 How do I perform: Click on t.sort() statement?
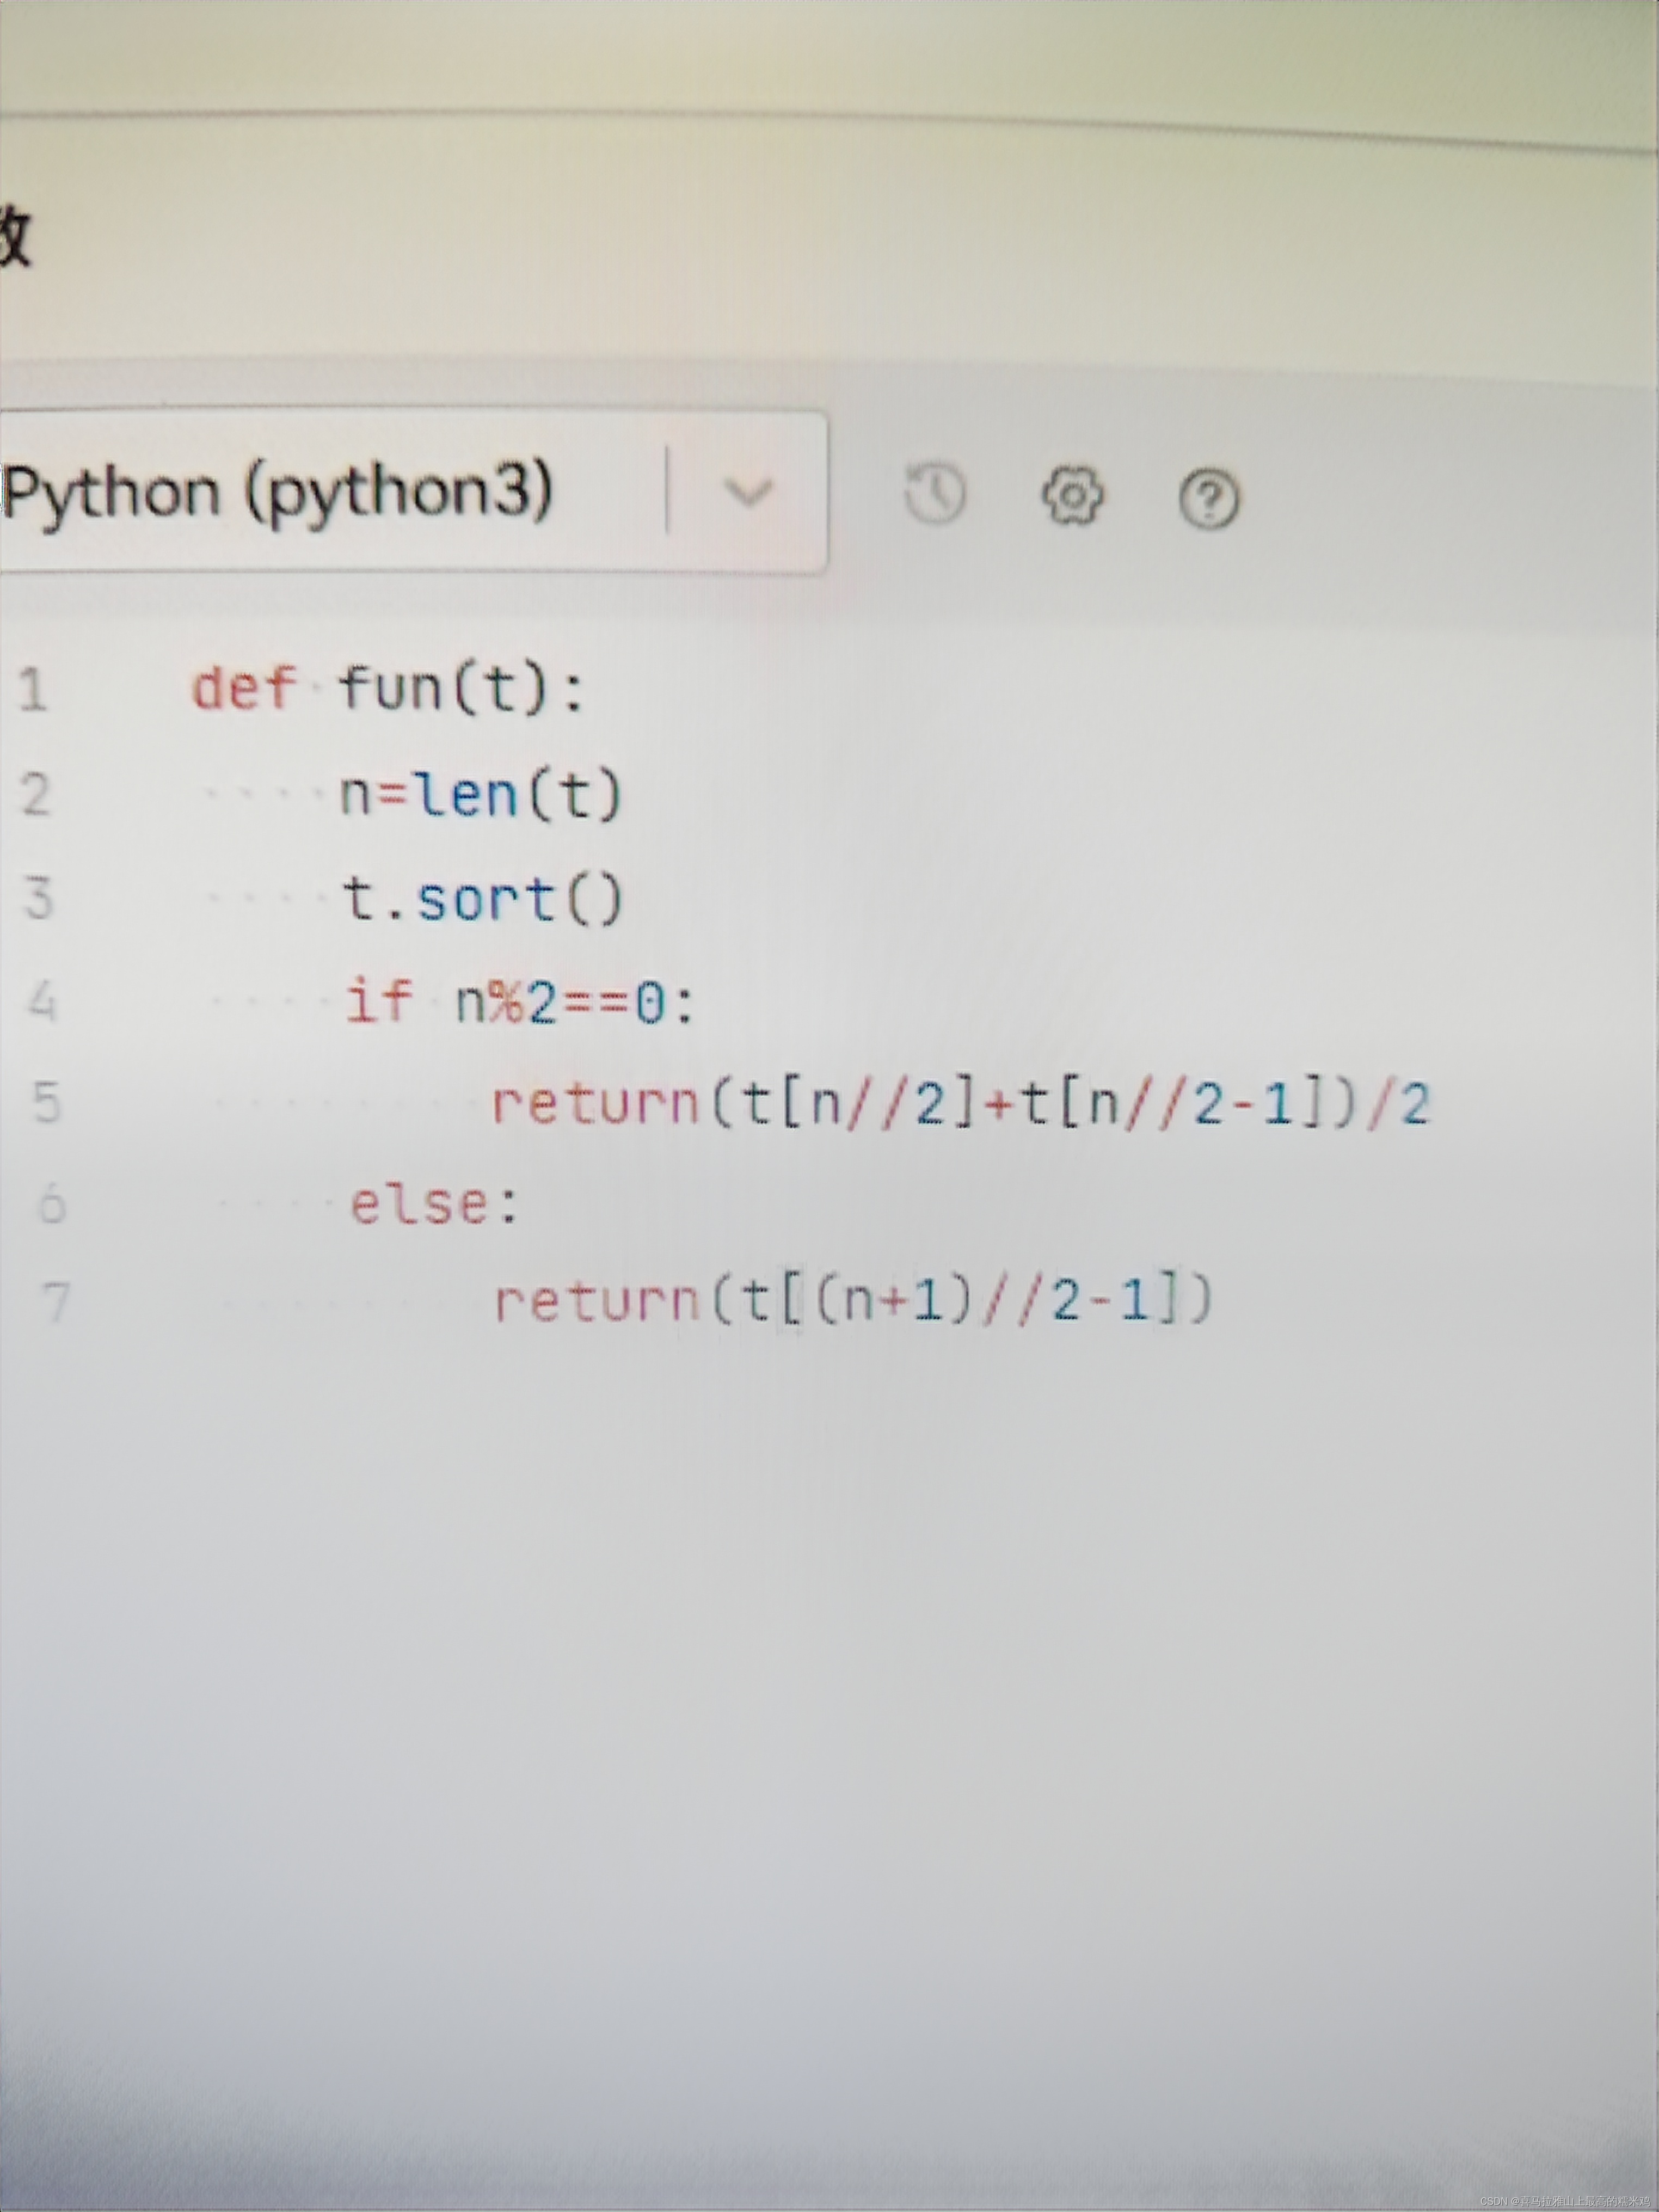482,899
